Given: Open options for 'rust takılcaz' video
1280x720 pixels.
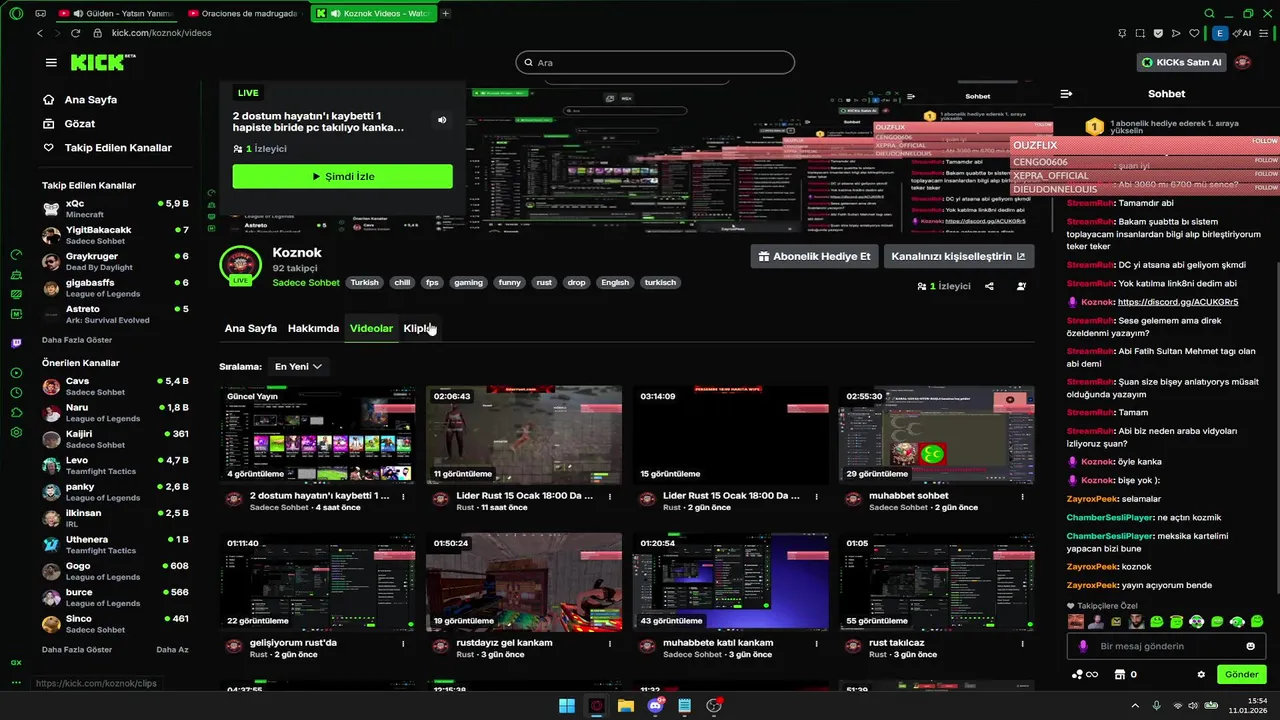Looking at the screenshot, I should [1022, 643].
